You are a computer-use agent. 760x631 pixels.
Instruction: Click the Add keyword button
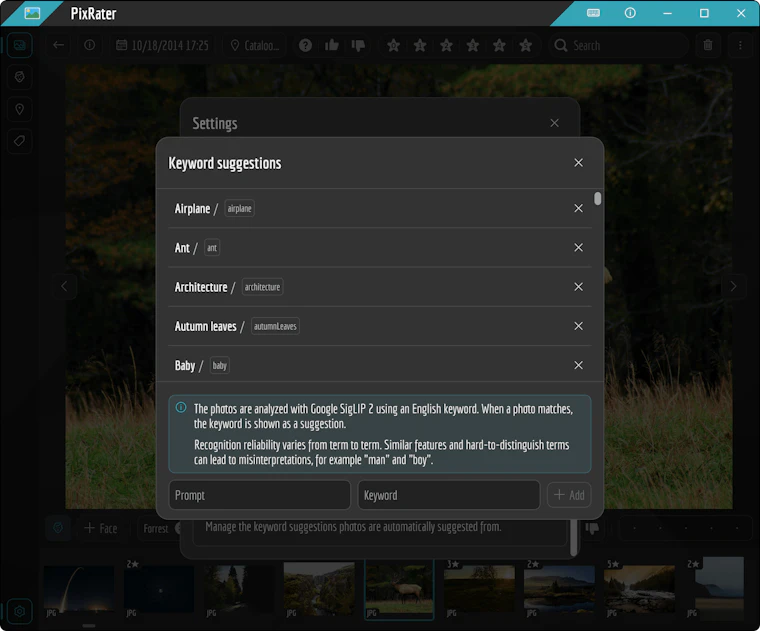(569, 495)
